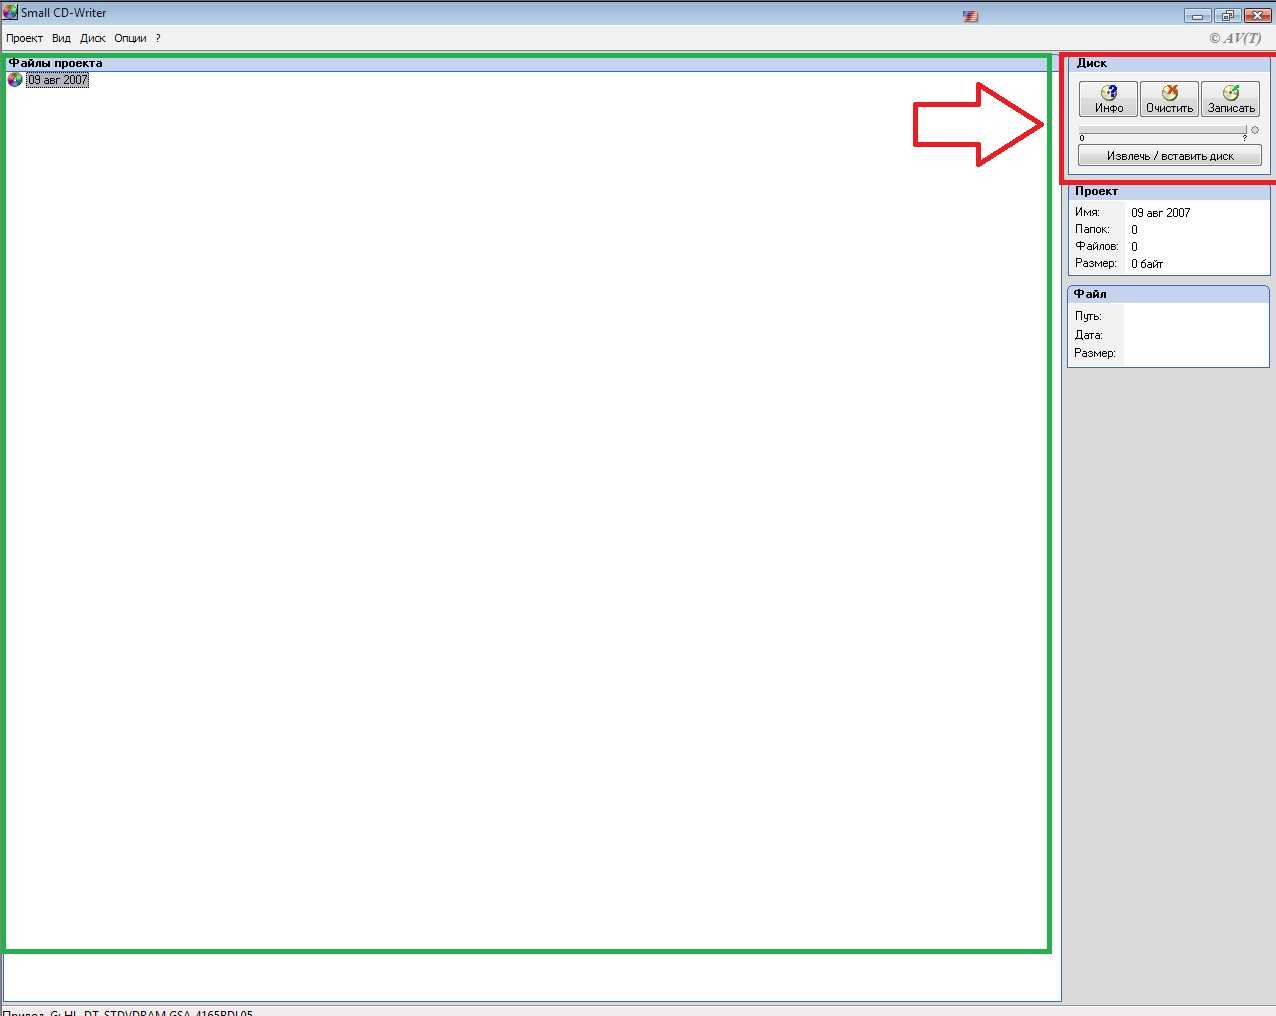This screenshot has width=1276, height=1016.
Task: Click the Размер value 0 байт
Action: [1147, 264]
